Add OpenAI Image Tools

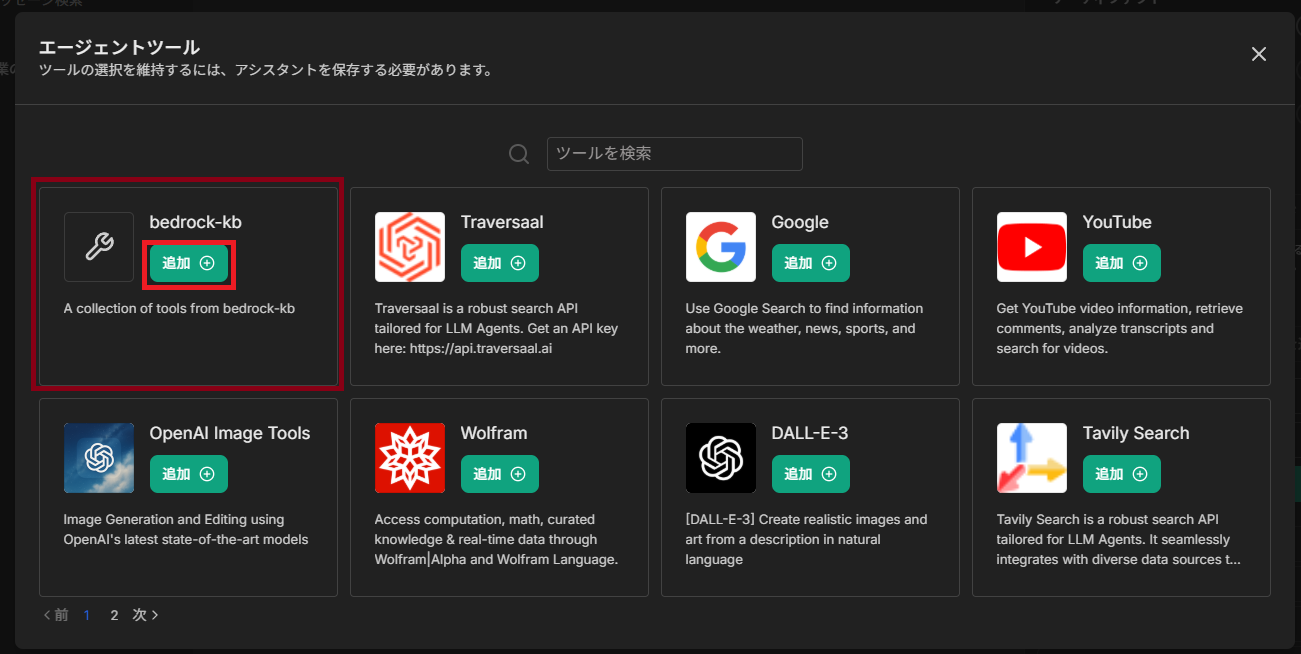[x=189, y=474]
